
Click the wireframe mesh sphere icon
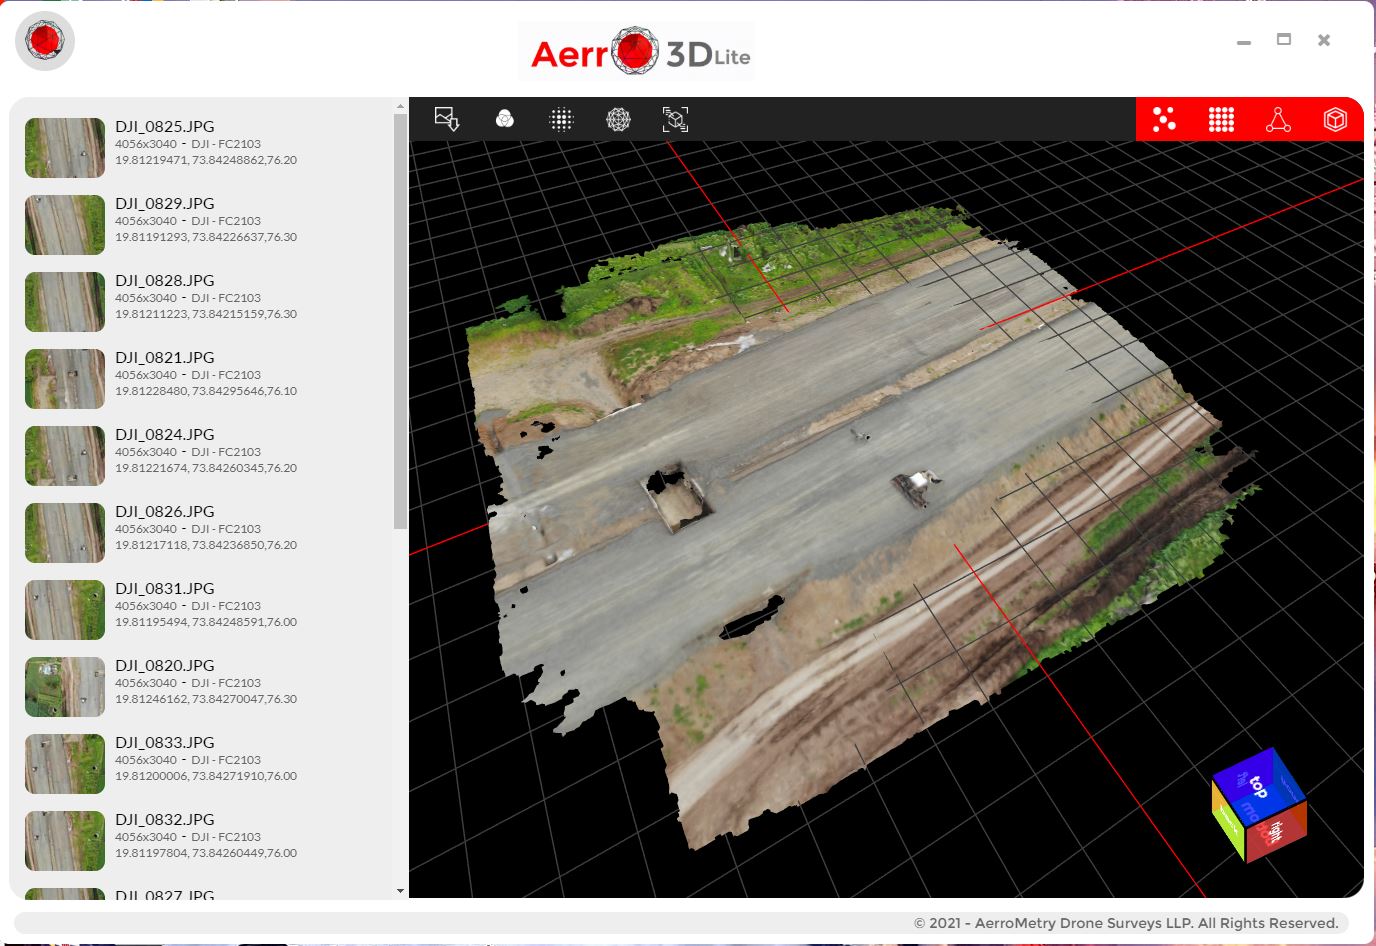(x=618, y=120)
